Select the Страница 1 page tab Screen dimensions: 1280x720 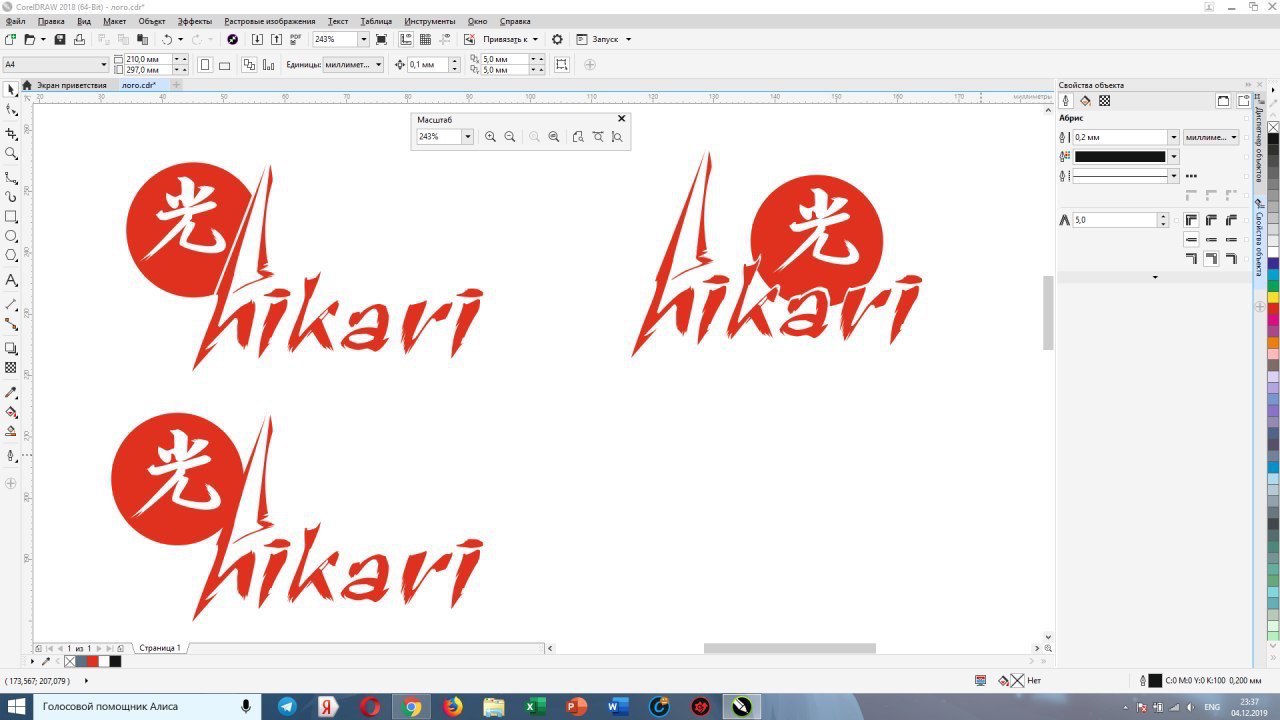pos(160,648)
